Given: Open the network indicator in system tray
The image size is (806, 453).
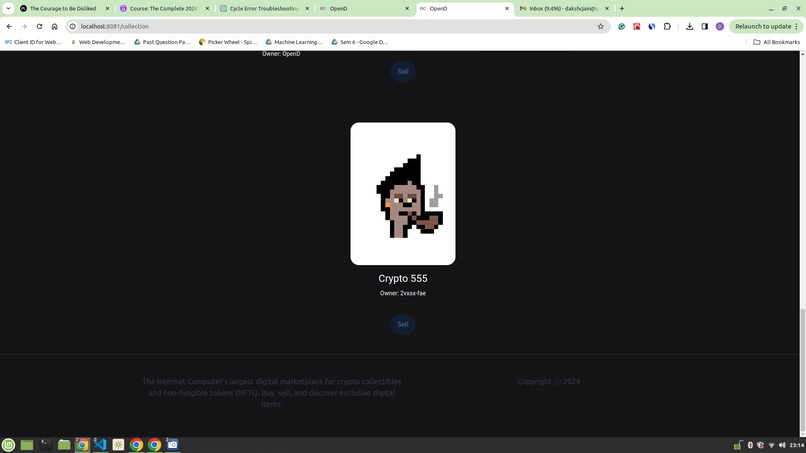Looking at the screenshot, I should (771, 445).
